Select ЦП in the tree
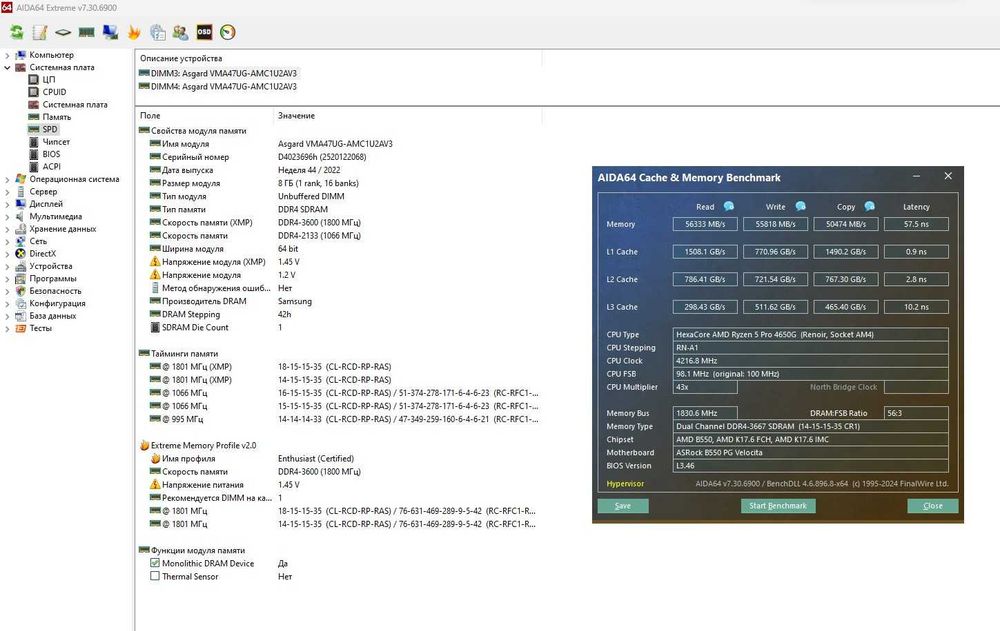The image size is (1000, 631). point(48,80)
